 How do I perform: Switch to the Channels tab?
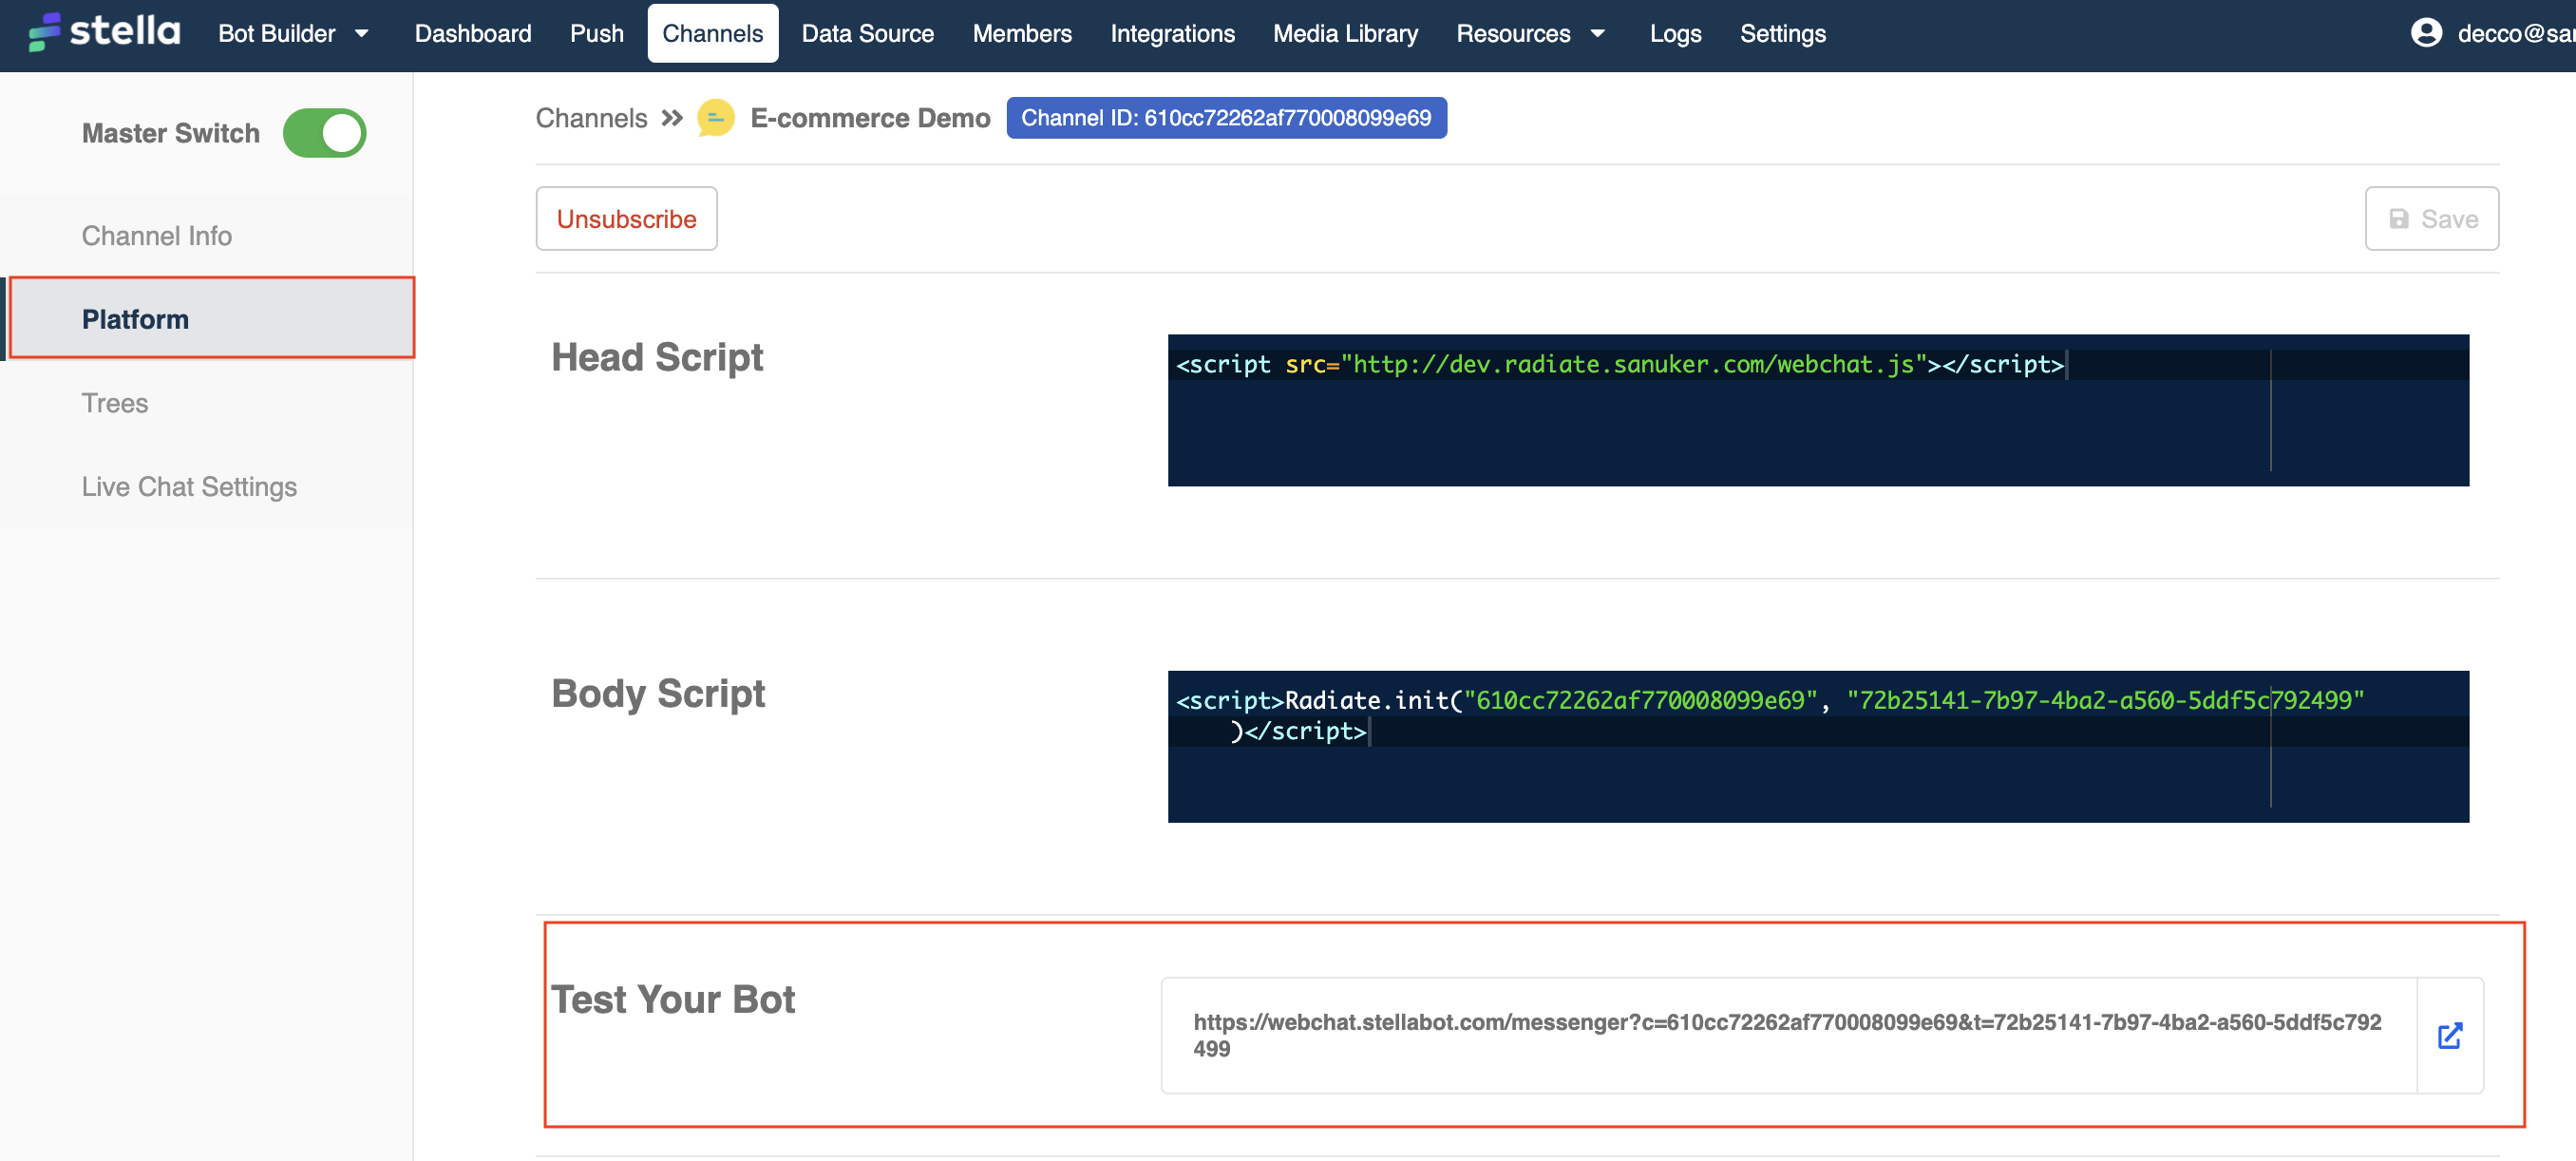712,33
